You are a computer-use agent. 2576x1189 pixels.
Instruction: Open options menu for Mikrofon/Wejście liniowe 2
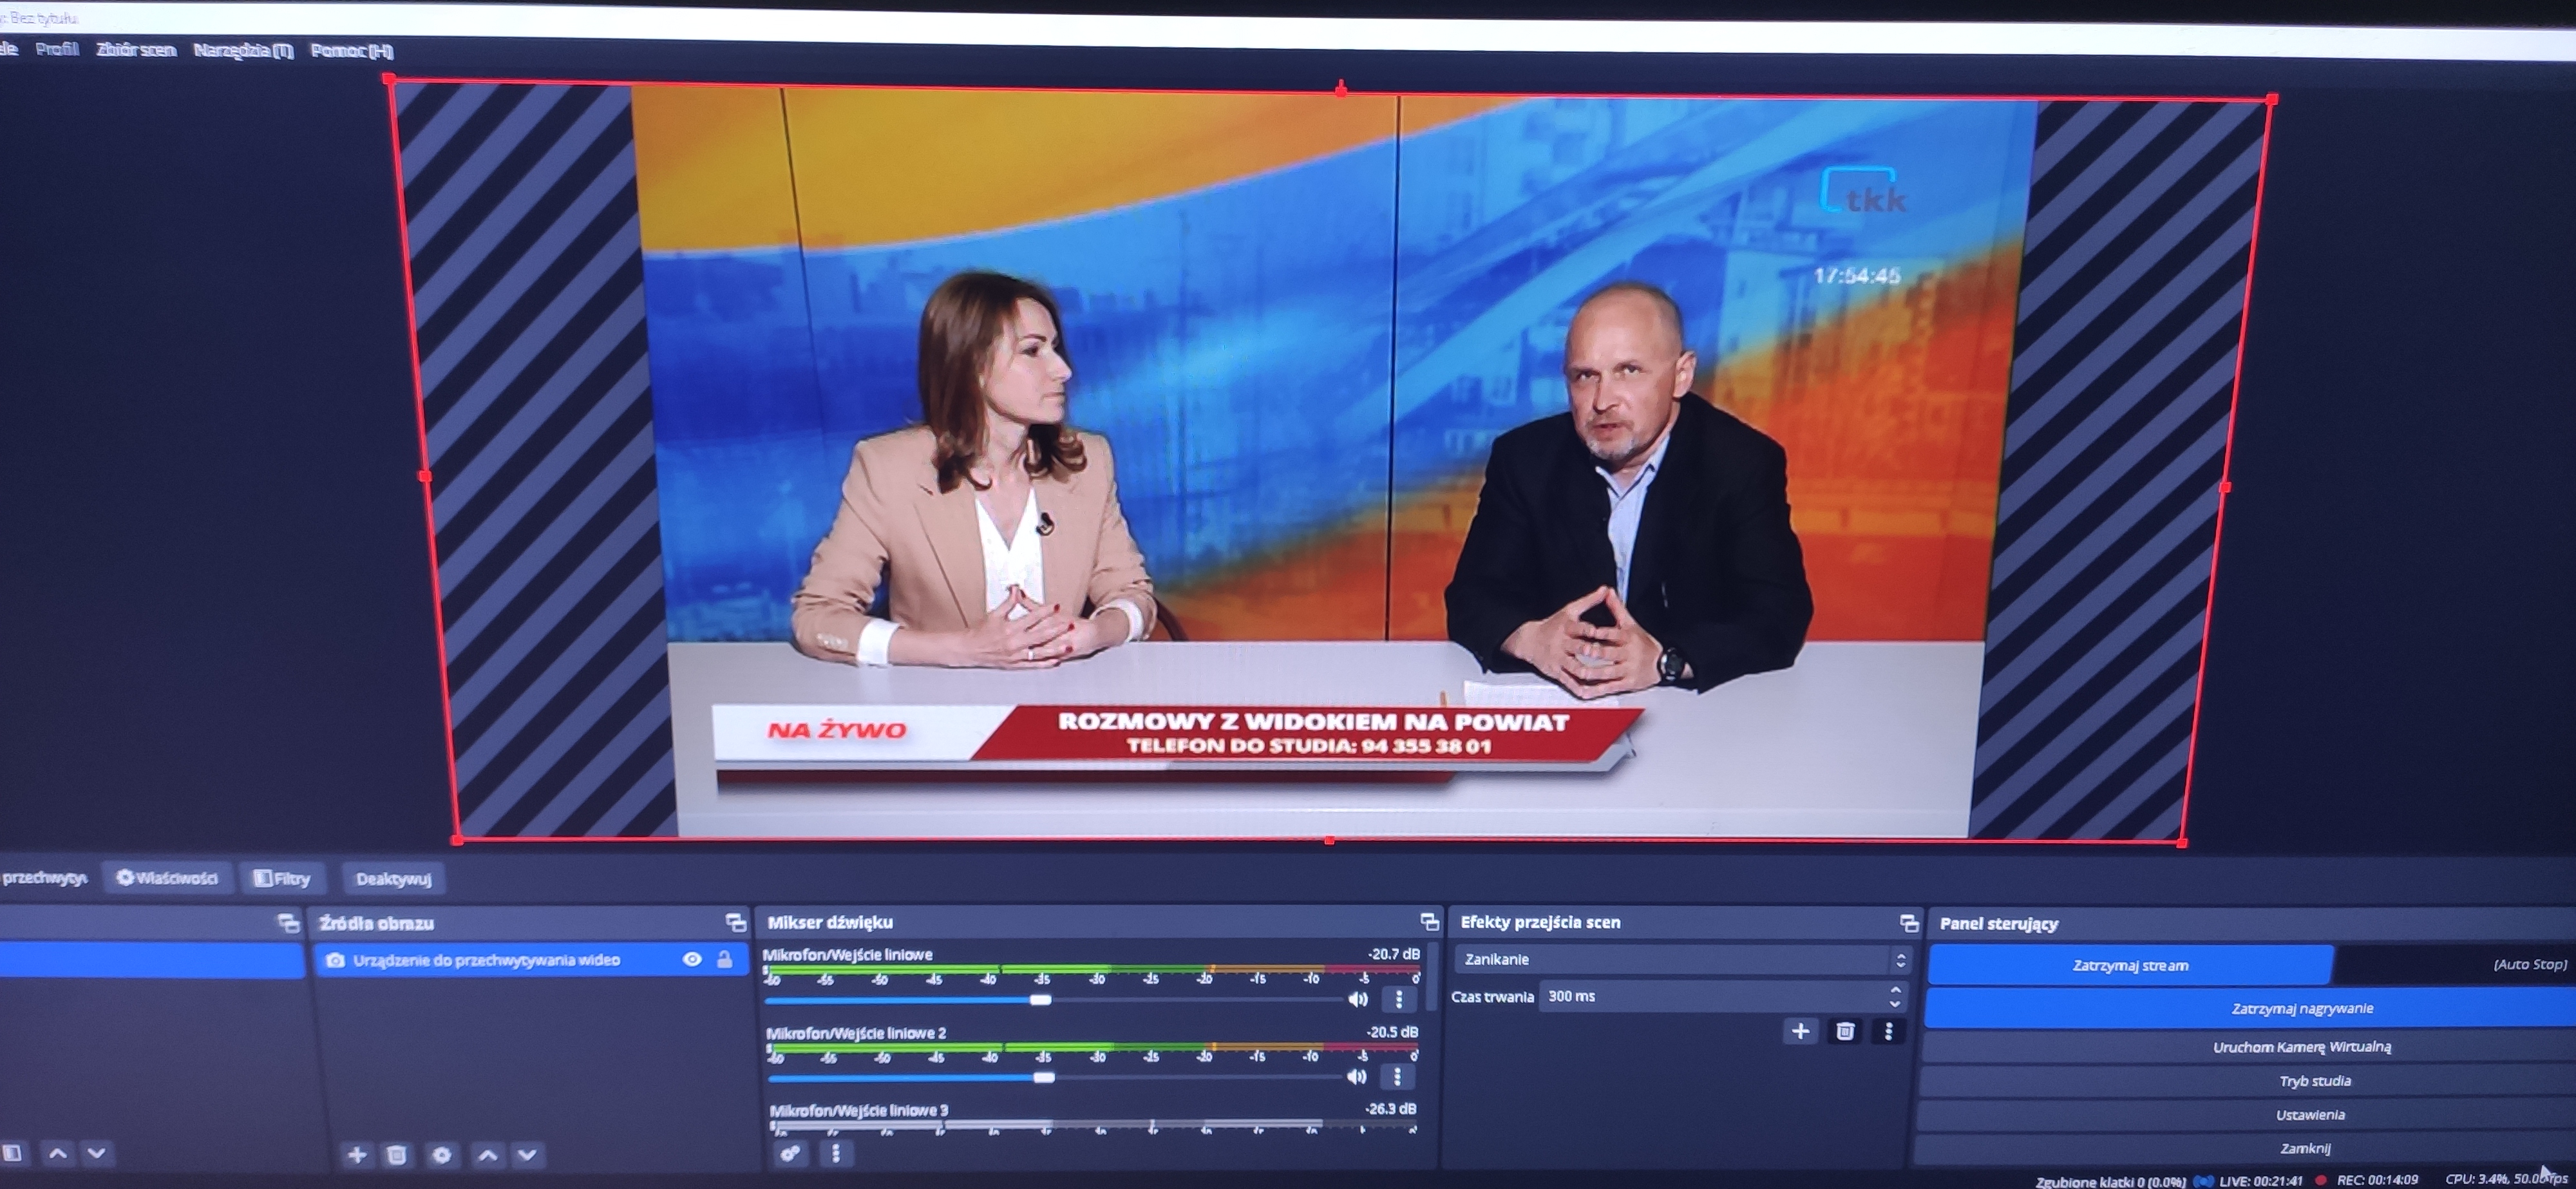(1397, 1077)
